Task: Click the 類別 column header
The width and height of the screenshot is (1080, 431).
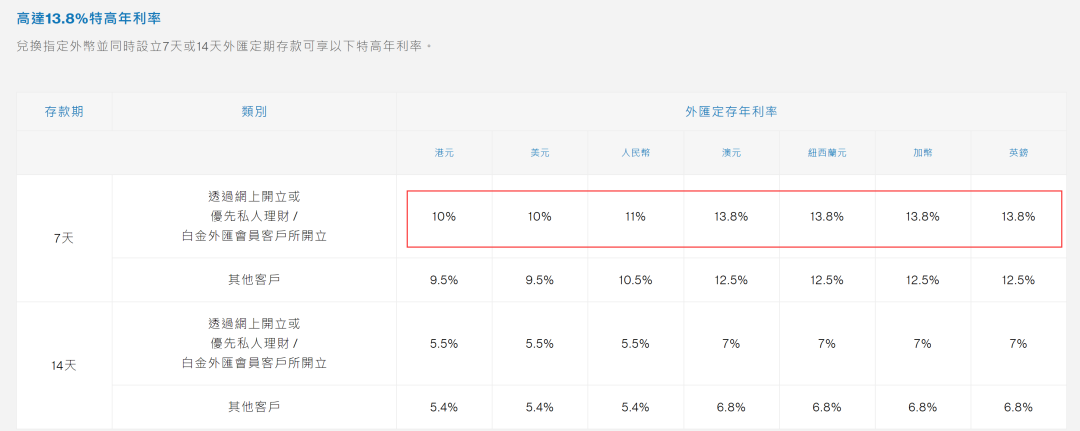Action: (254, 112)
